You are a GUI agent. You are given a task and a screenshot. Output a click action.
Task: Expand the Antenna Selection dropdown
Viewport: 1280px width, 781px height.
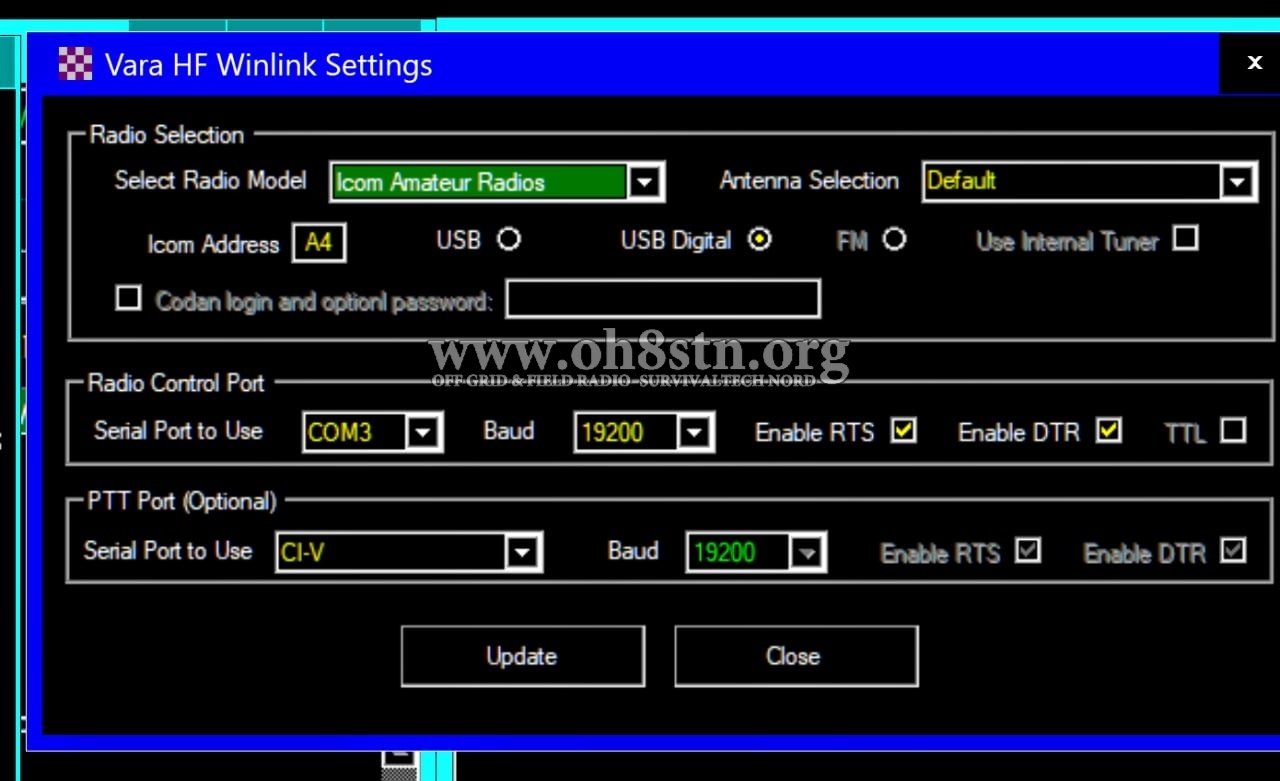point(1237,183)
